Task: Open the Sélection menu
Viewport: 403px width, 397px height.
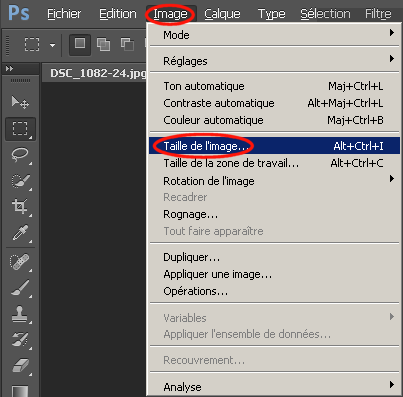Action: pyautogui.click(x=325, y=14)
